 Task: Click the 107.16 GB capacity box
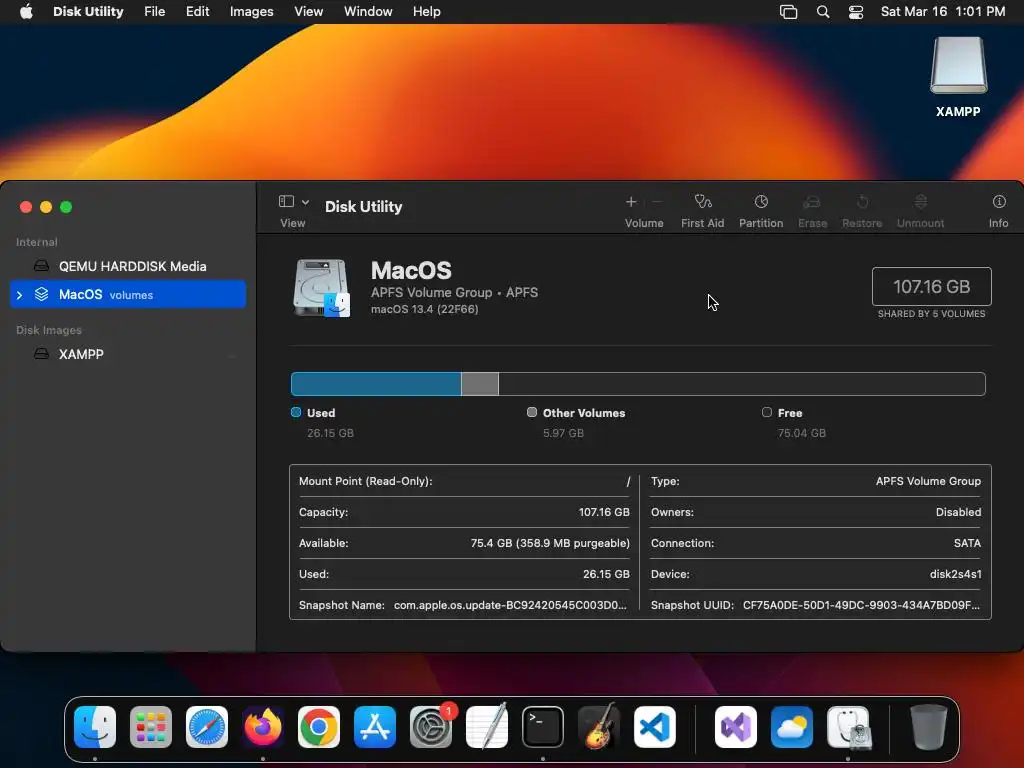[x=931, y=287]
